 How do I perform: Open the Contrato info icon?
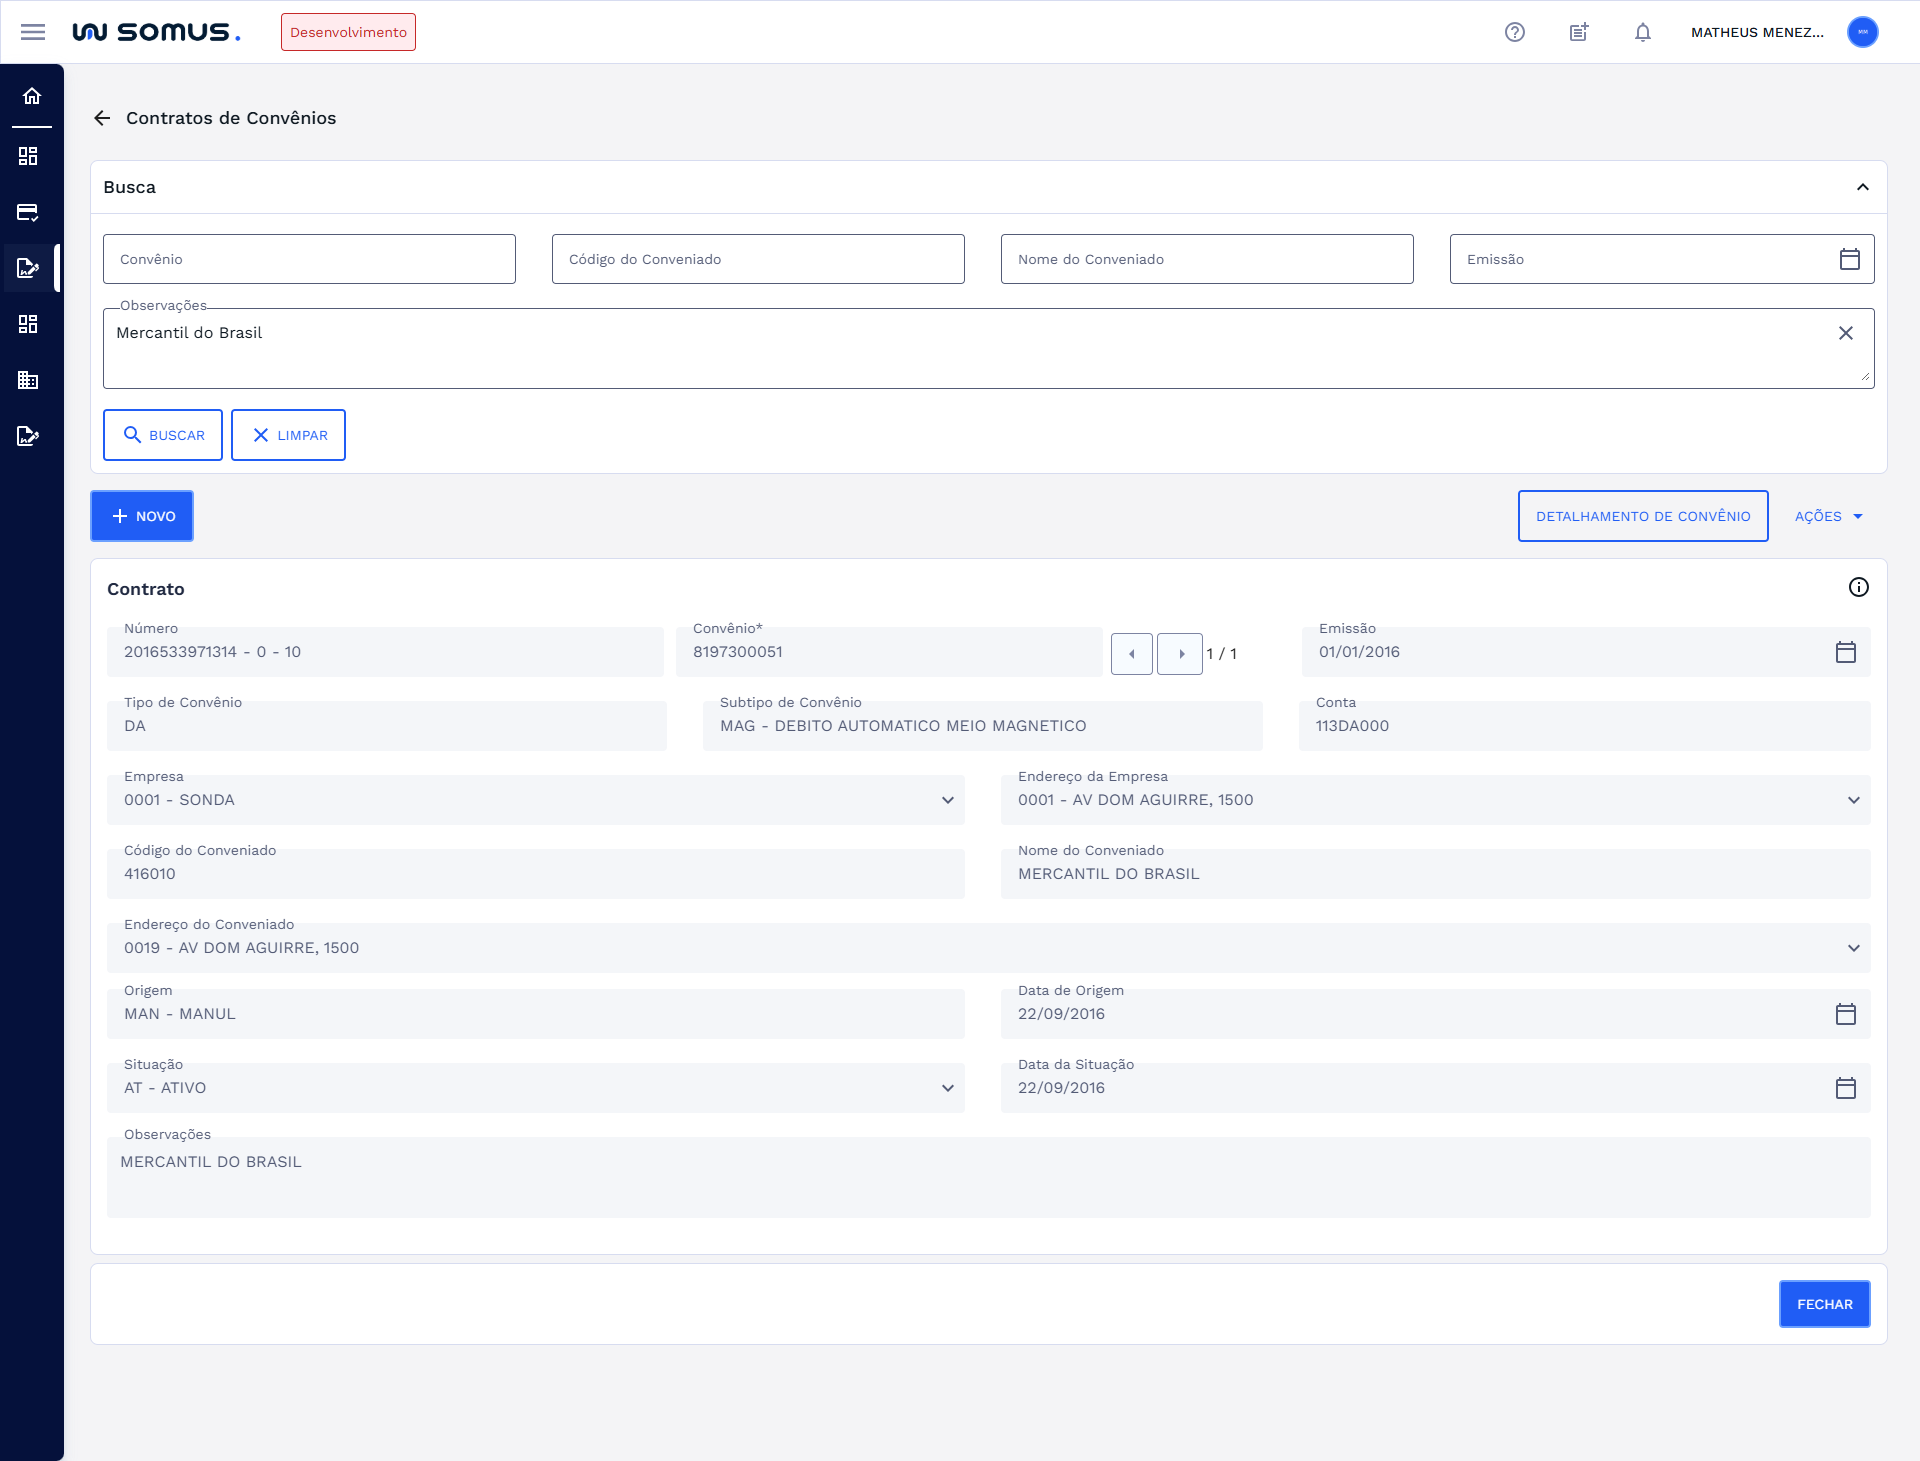(1858, 587)
